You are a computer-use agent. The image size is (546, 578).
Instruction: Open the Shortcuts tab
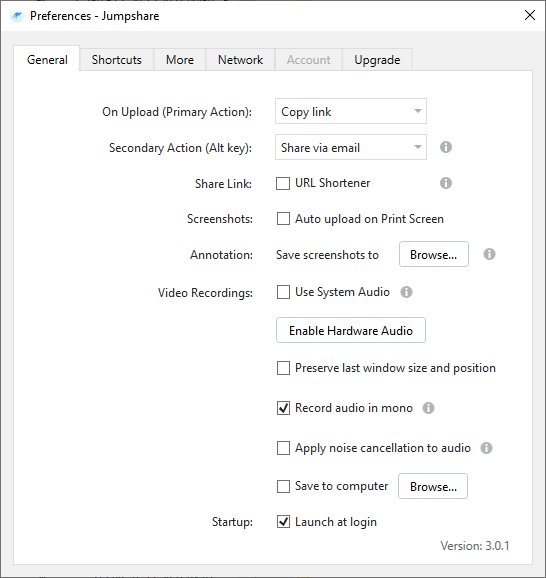(x=116, y=60)
